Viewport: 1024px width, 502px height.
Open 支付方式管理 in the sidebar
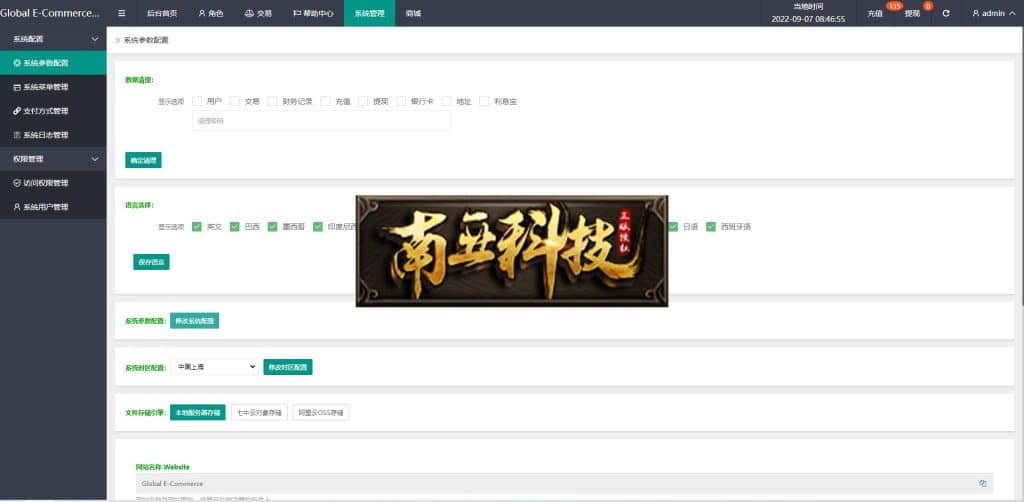click(53, 111)
